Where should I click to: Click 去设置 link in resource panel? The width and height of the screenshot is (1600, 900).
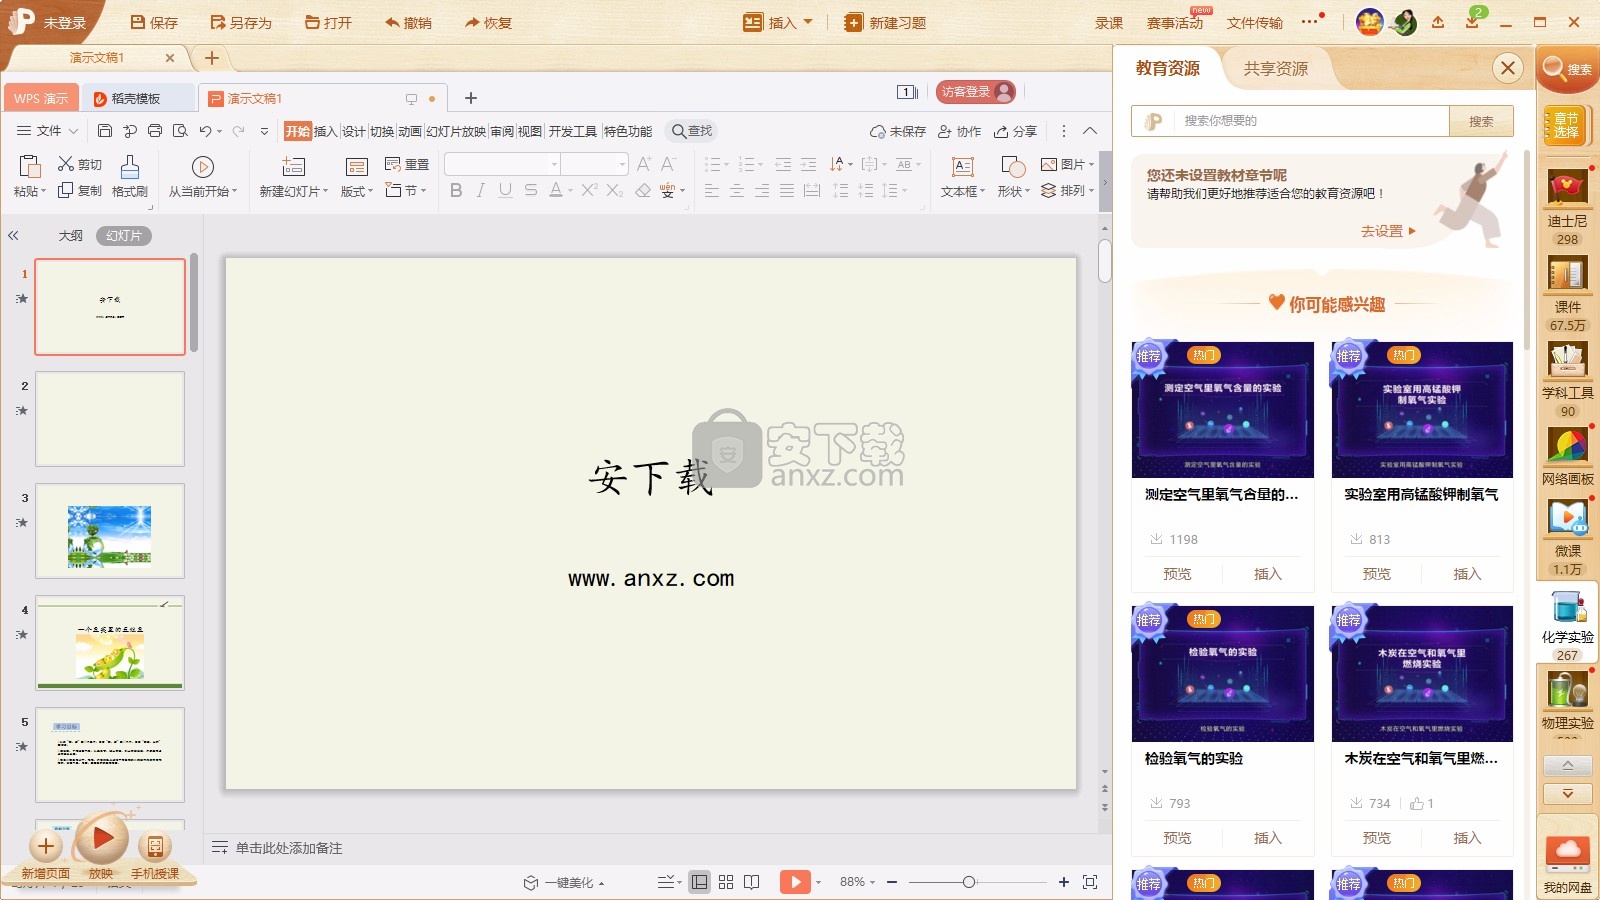click(1388, 231)
